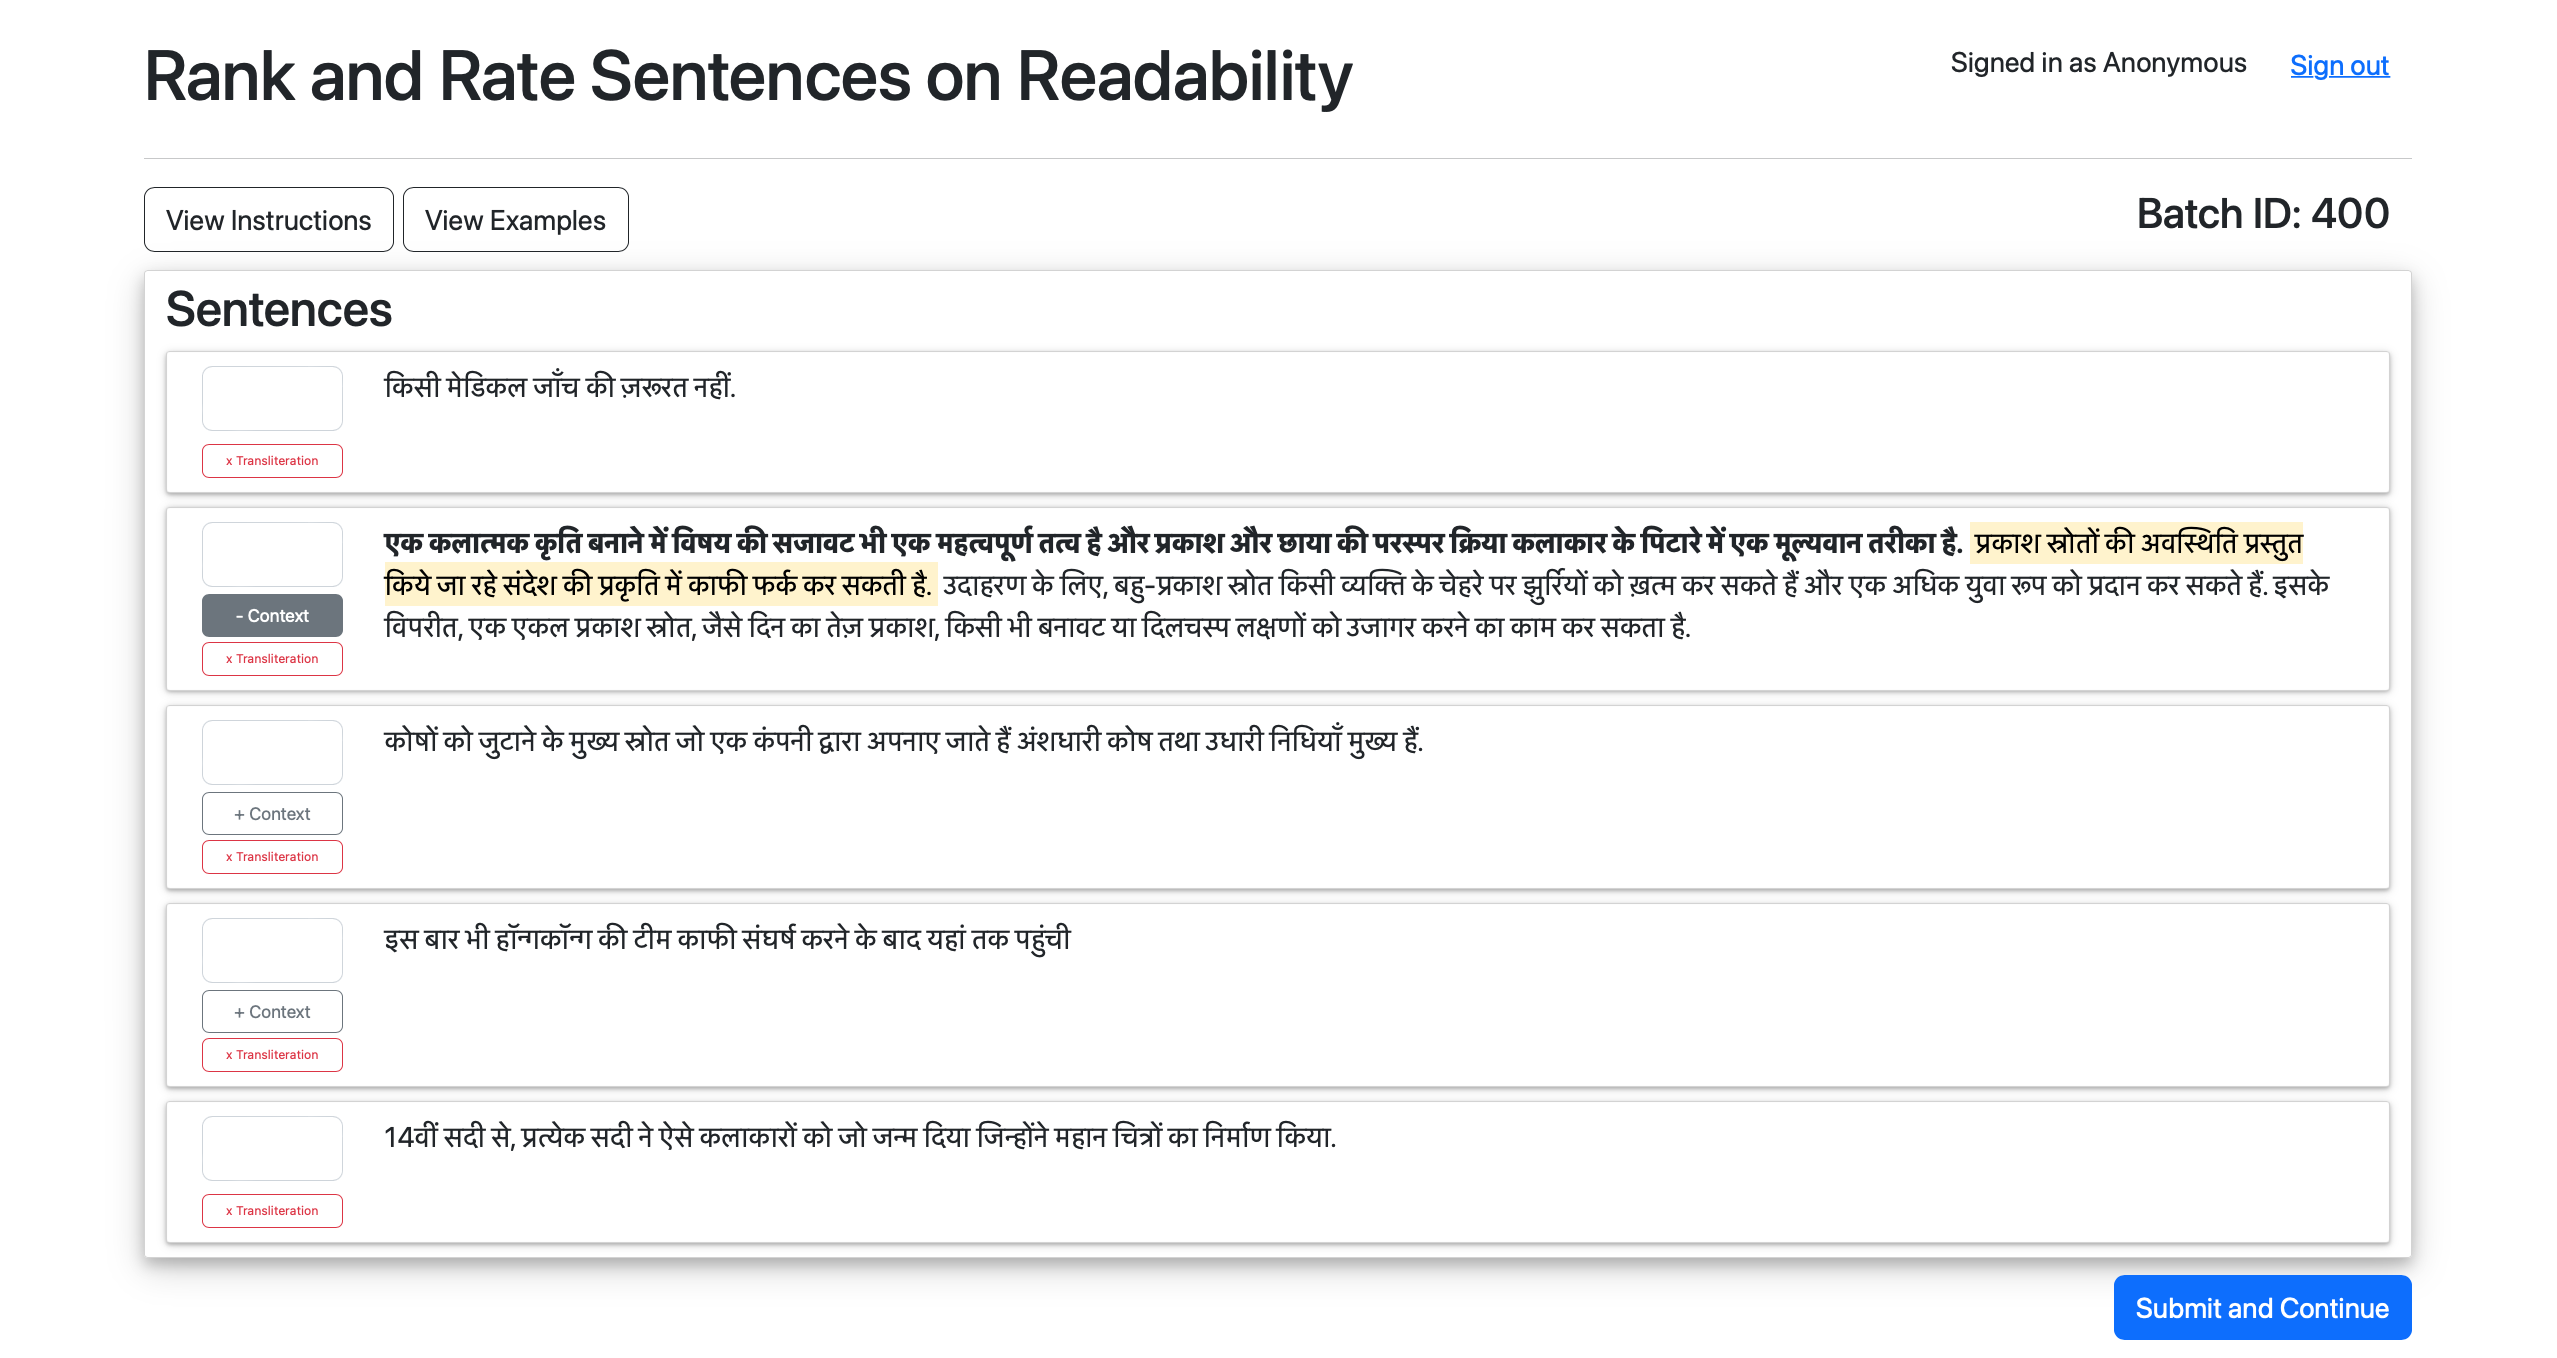Toggle Transliteration for the कोषों को जुटाने sentence
The width and height of the screenshot is (2557, 1358).
tap(272, 857)
